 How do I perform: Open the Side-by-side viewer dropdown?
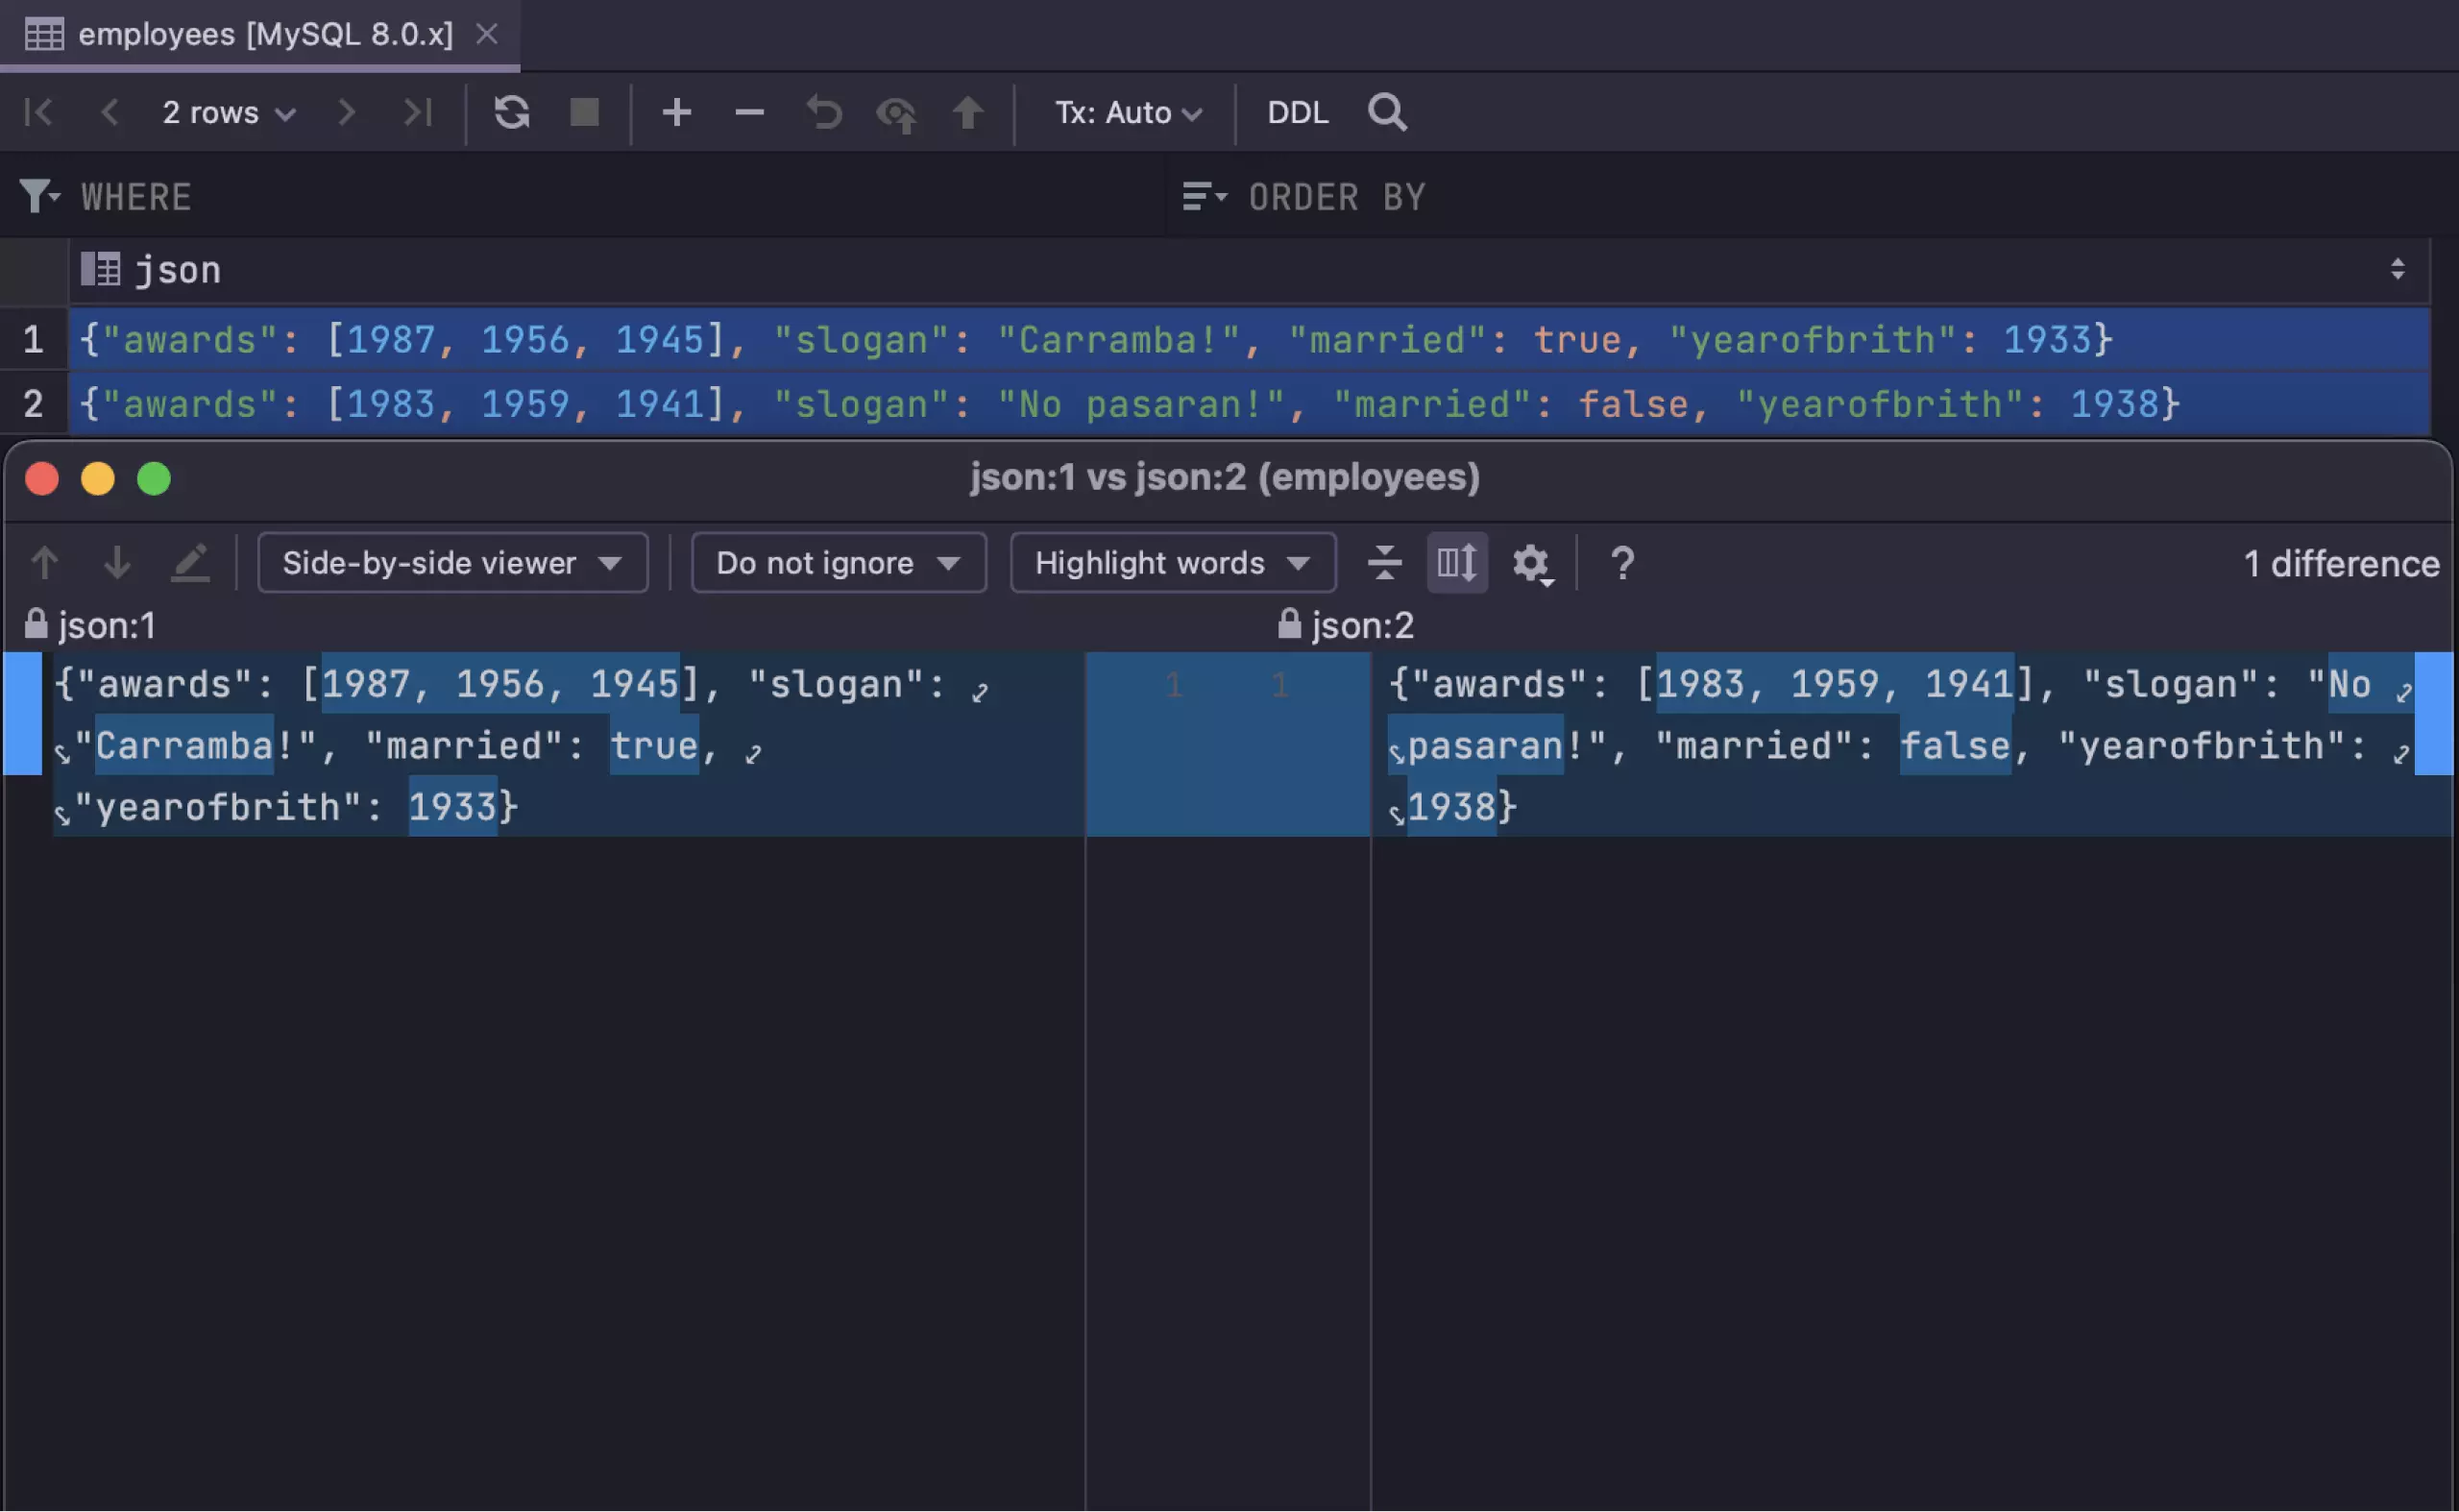tap(450, 562)
